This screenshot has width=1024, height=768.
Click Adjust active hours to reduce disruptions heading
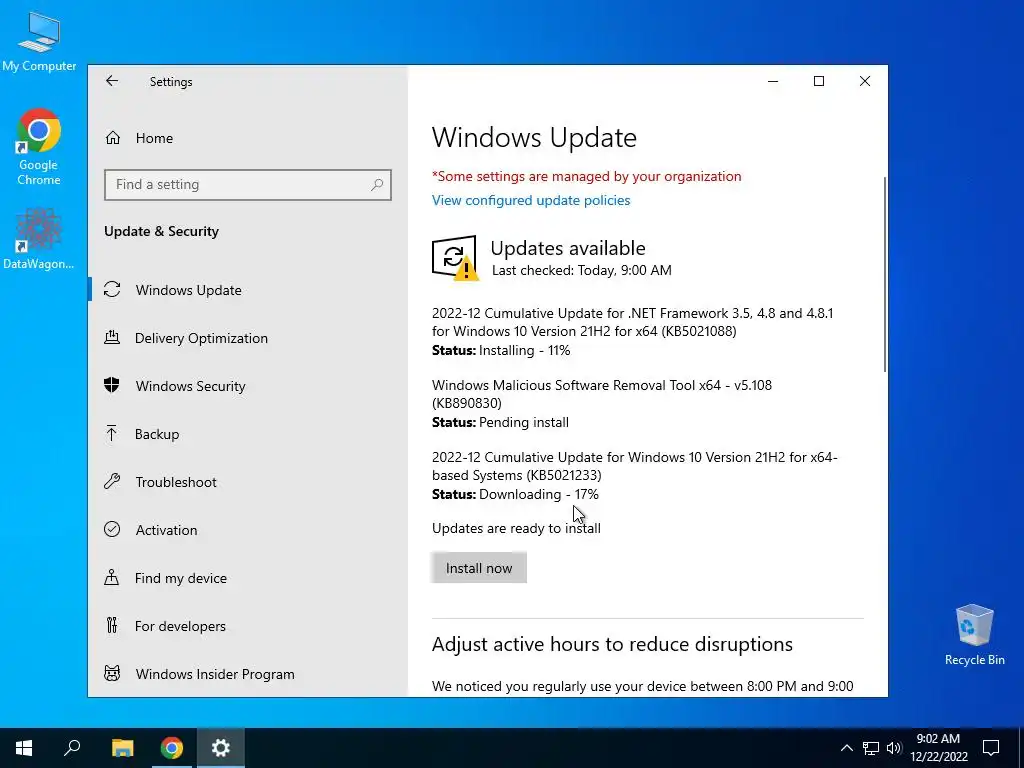(612, 645)
